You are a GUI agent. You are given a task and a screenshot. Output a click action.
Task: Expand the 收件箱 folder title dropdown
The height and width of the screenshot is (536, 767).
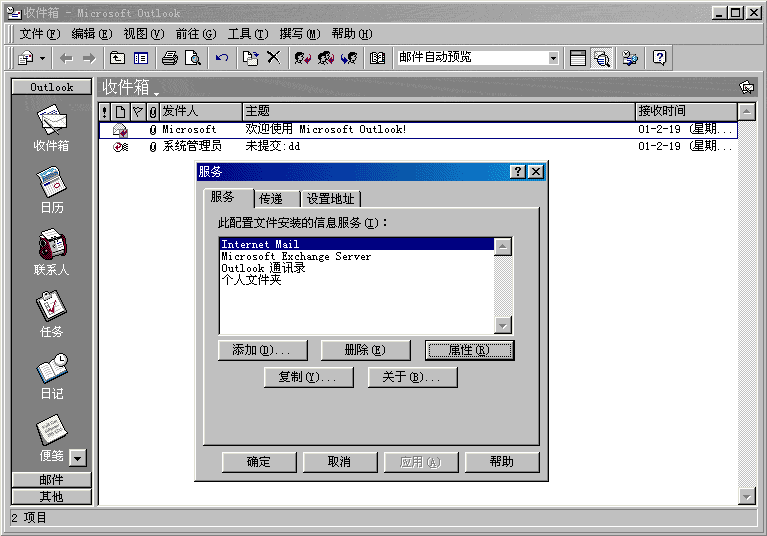click(156, 92)
